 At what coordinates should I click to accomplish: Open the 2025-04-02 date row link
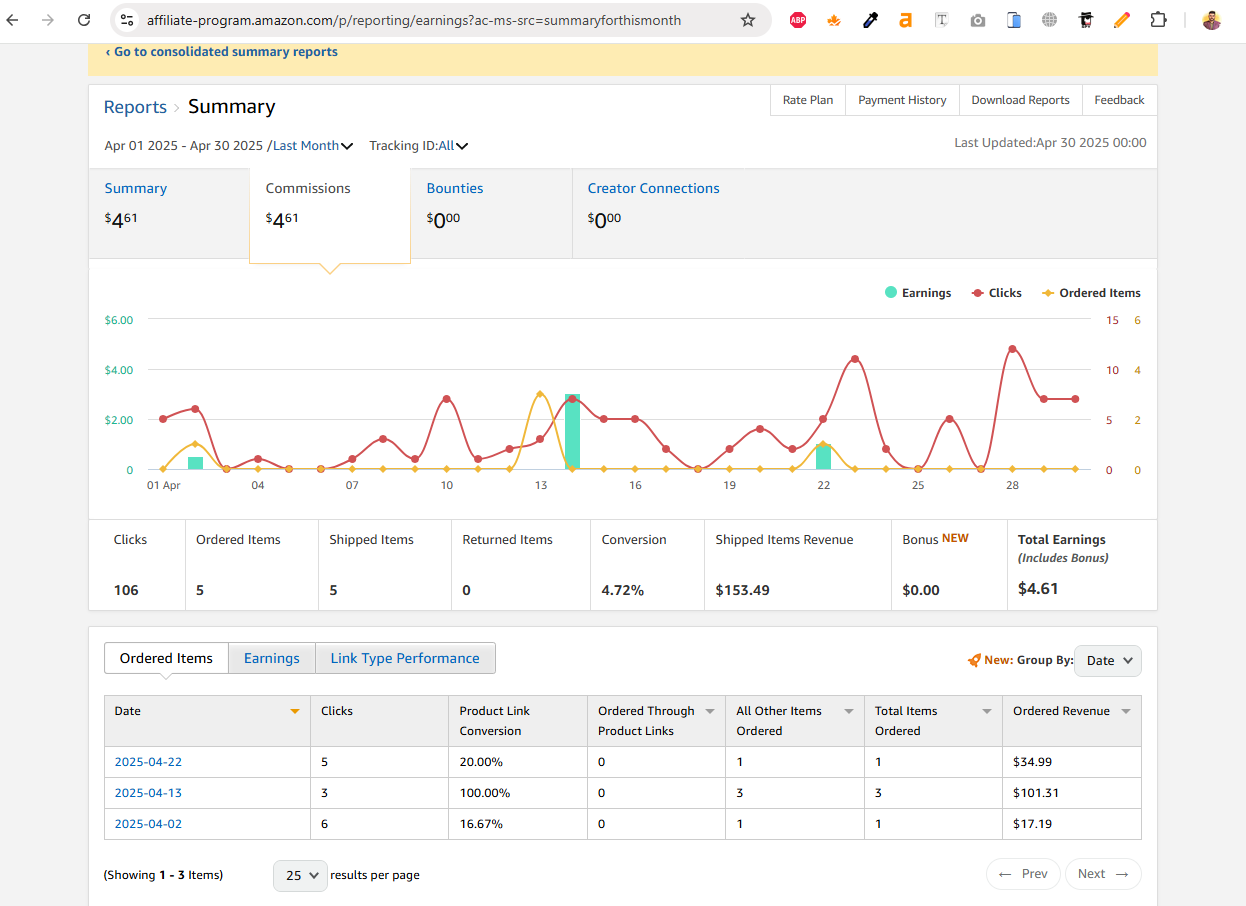pyautogui.click(x=148, y=824)
